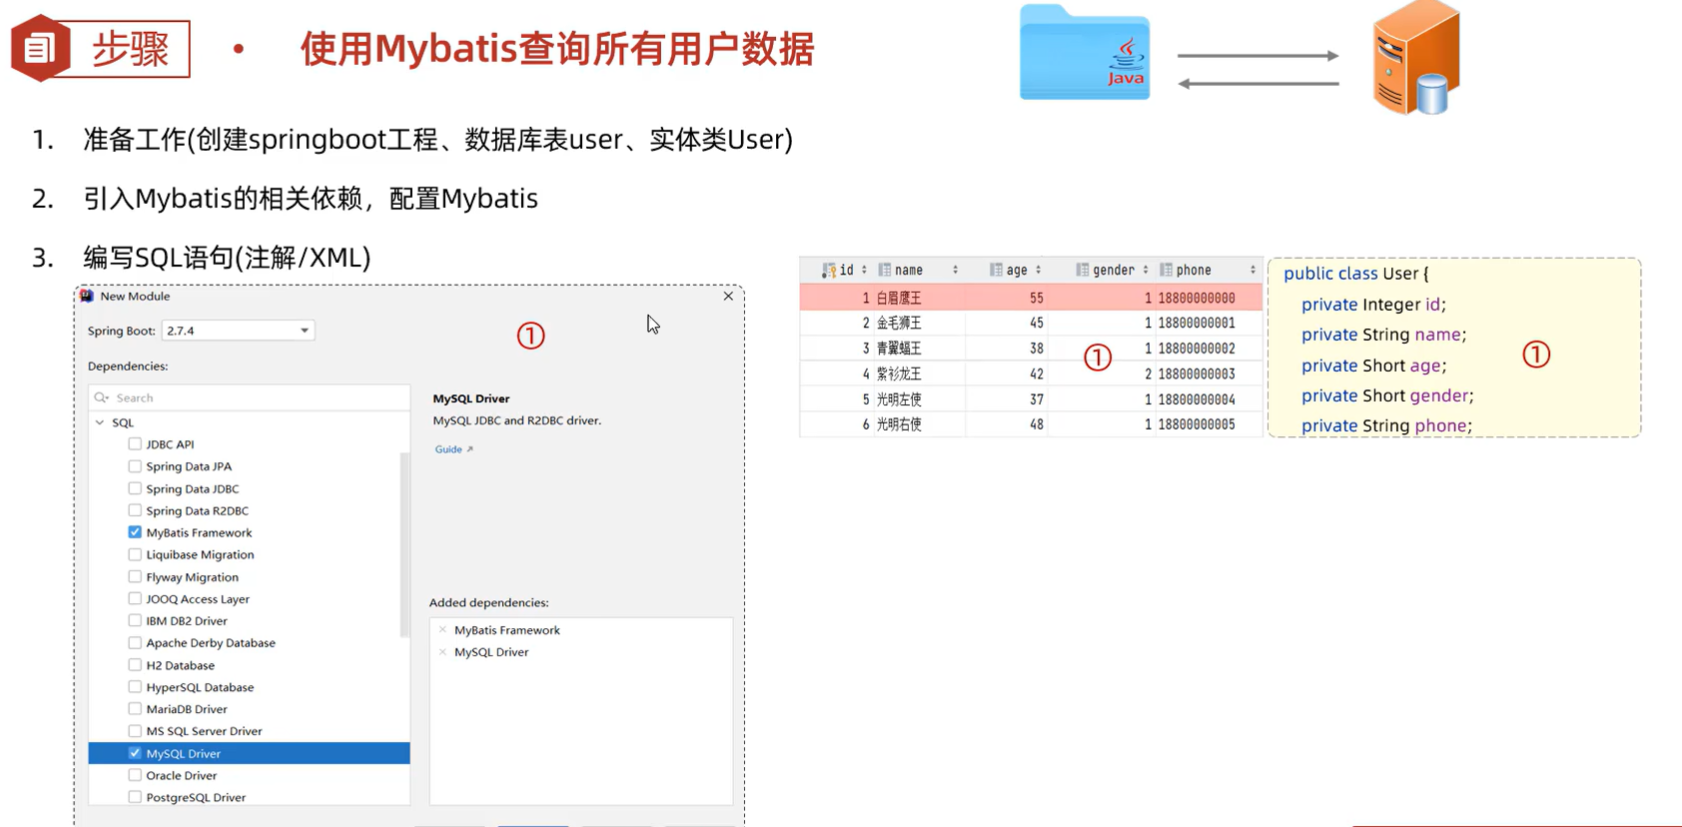Check the Oracle Driver checkbox
This screenshot has height=827, width=1682.
[x=135, y=775]
